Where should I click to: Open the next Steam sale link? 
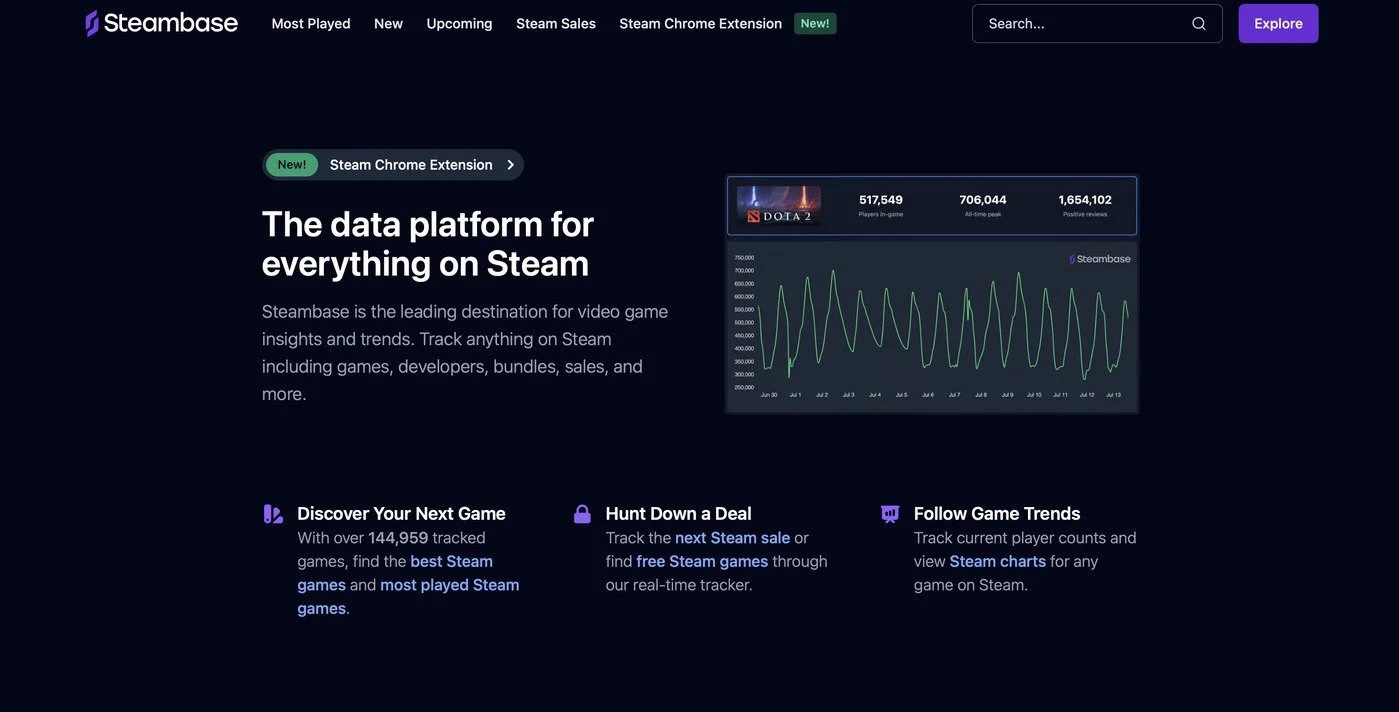(732, 538)
